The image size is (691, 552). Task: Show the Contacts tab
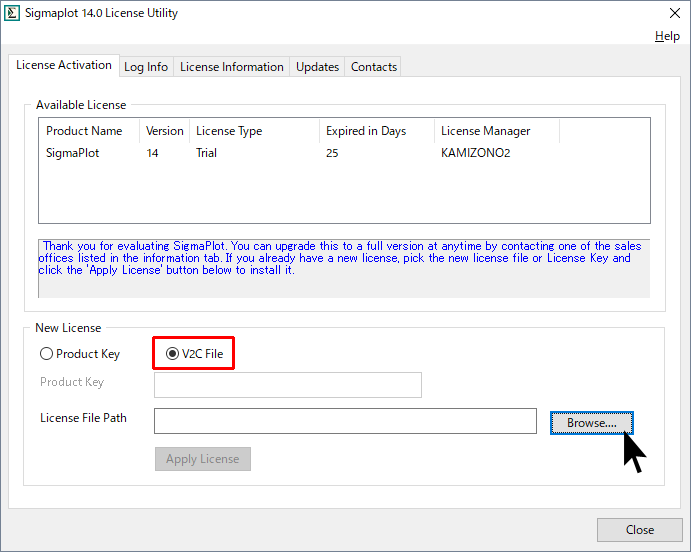[x=374, y=67]
